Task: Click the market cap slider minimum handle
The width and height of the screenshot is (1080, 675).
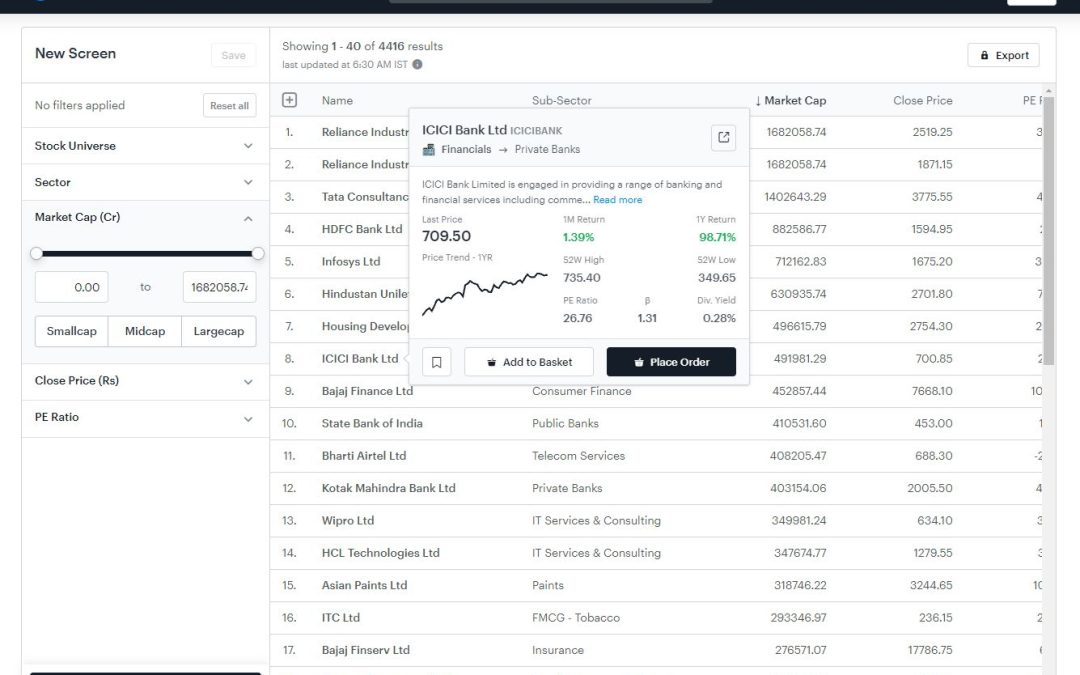Action: click(x=37, y=253)
